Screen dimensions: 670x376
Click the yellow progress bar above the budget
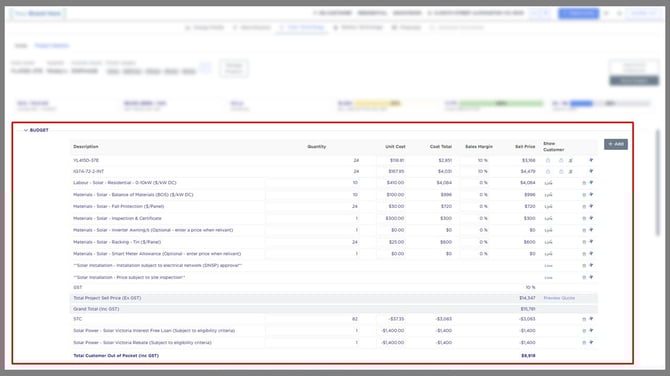click(378, 103)
